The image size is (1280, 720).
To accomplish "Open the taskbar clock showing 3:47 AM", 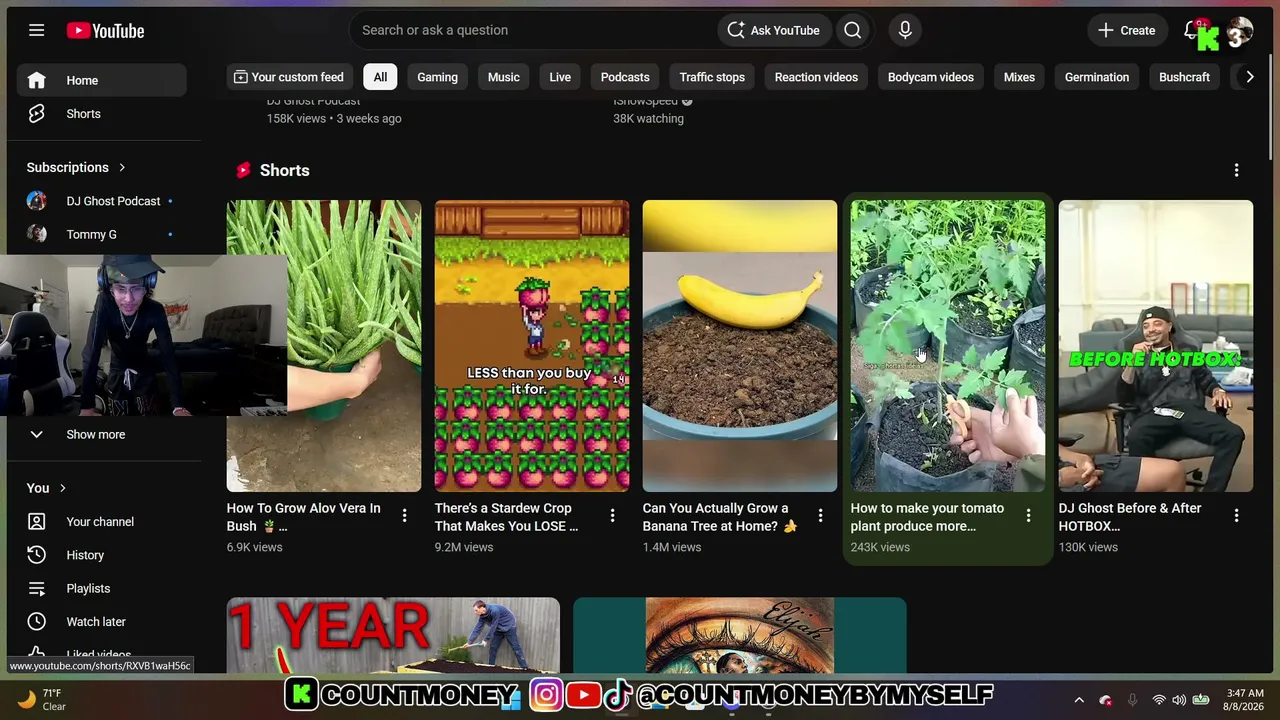I will pyautogui.click(x=1245, y=700).
